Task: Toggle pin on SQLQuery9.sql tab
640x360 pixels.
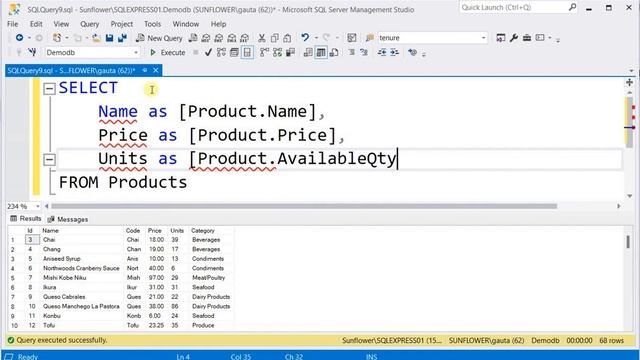Action: (145, 70)
